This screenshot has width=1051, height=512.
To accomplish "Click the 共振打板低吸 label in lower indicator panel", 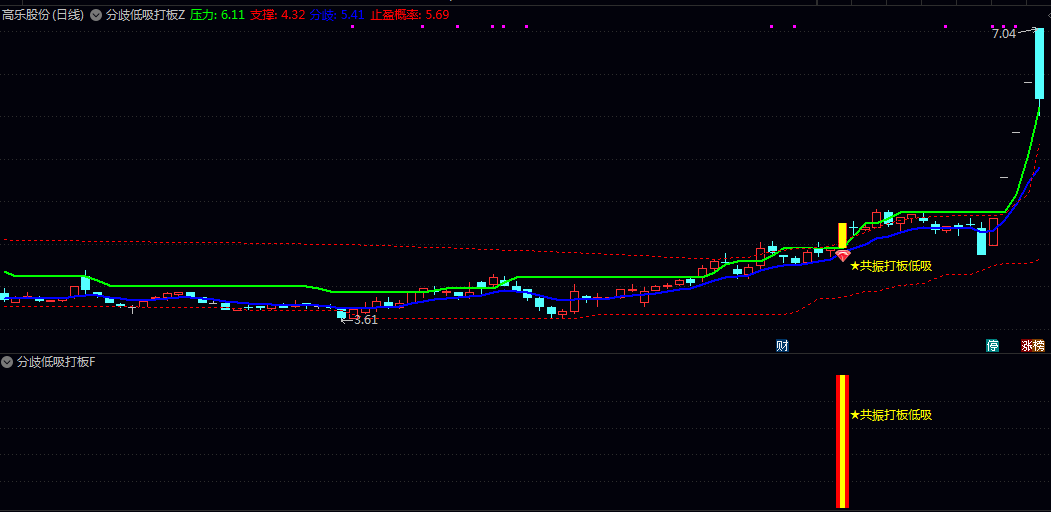I will 890,415.
